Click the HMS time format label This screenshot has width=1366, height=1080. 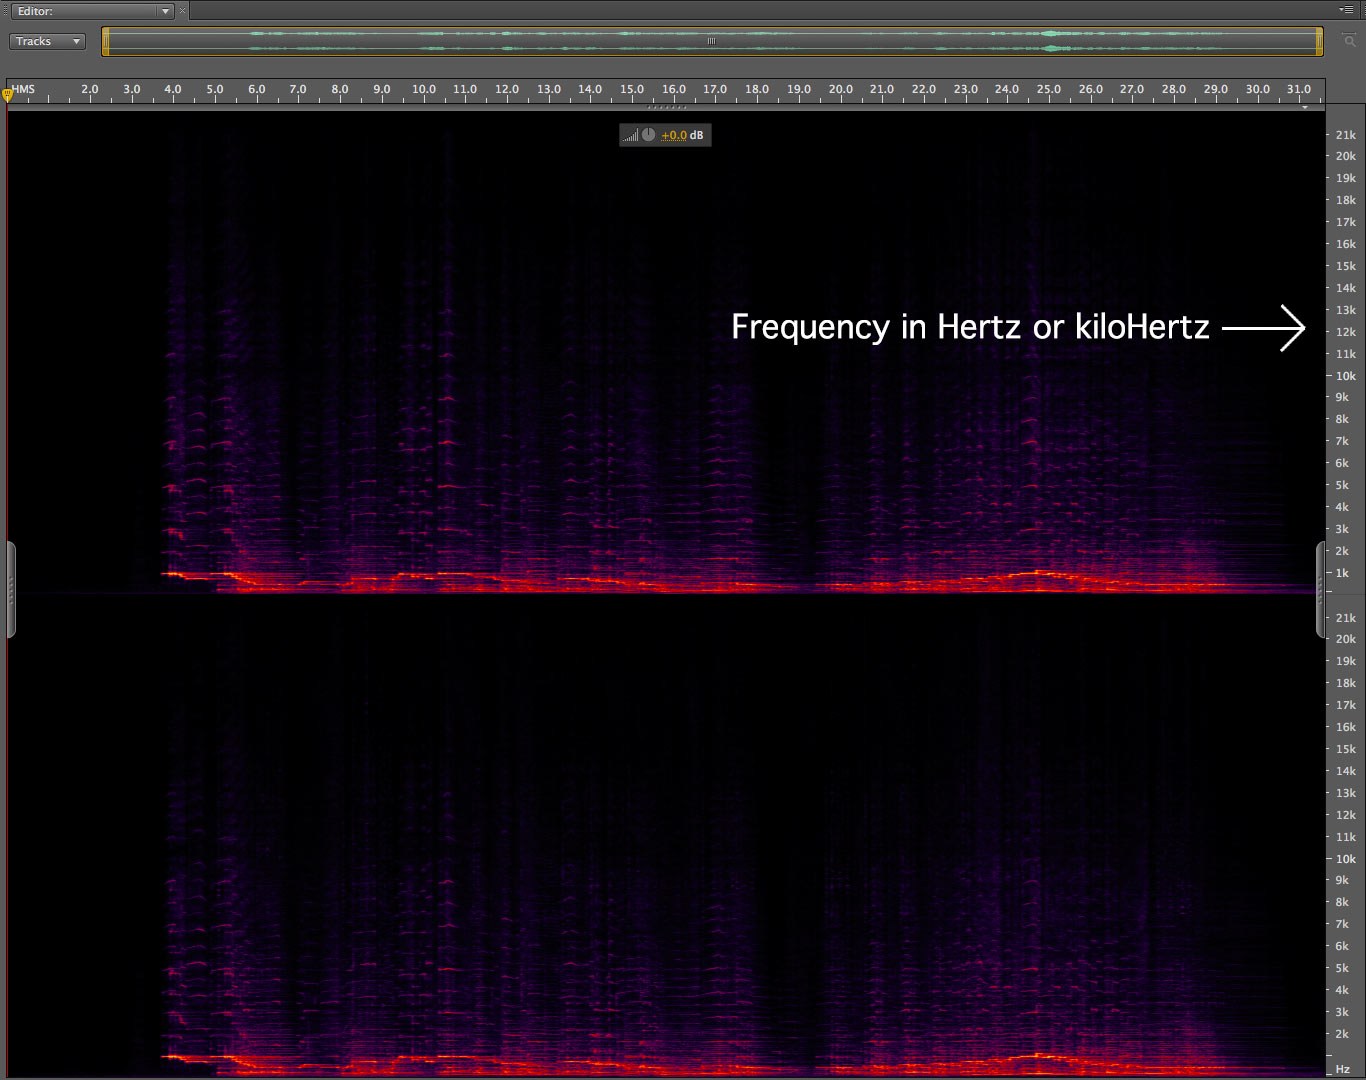(x=24, y=89)
